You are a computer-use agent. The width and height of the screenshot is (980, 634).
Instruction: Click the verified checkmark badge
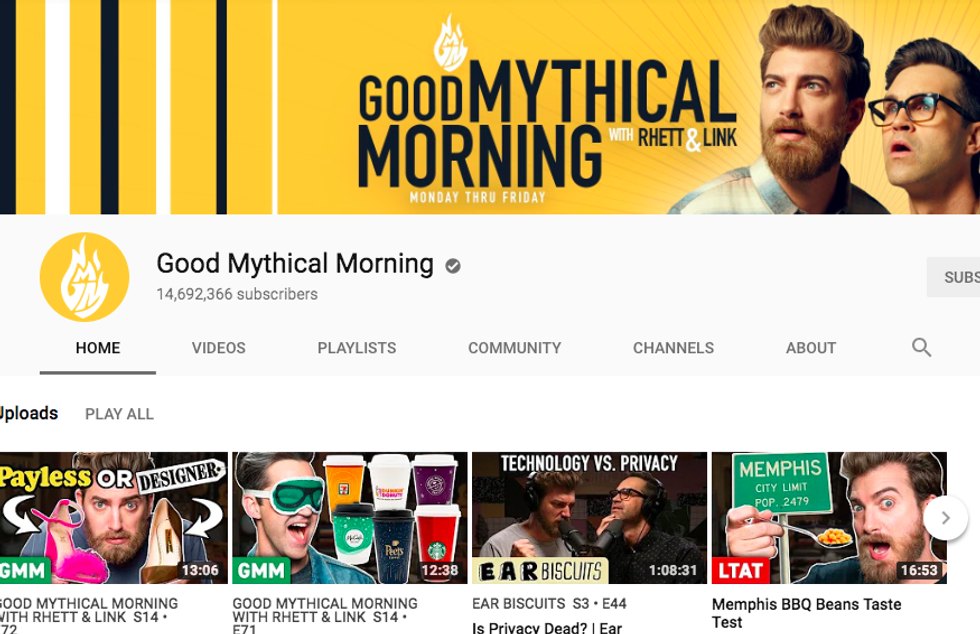[x=453, y=266]
